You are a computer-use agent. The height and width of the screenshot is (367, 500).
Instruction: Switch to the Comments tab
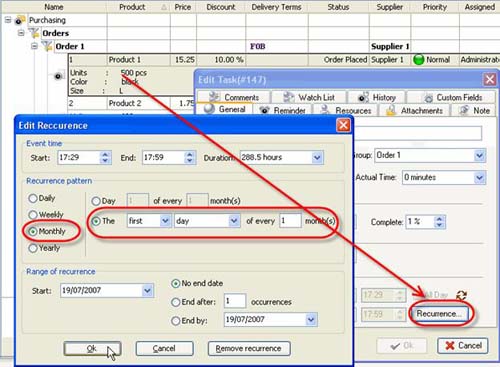233,97
